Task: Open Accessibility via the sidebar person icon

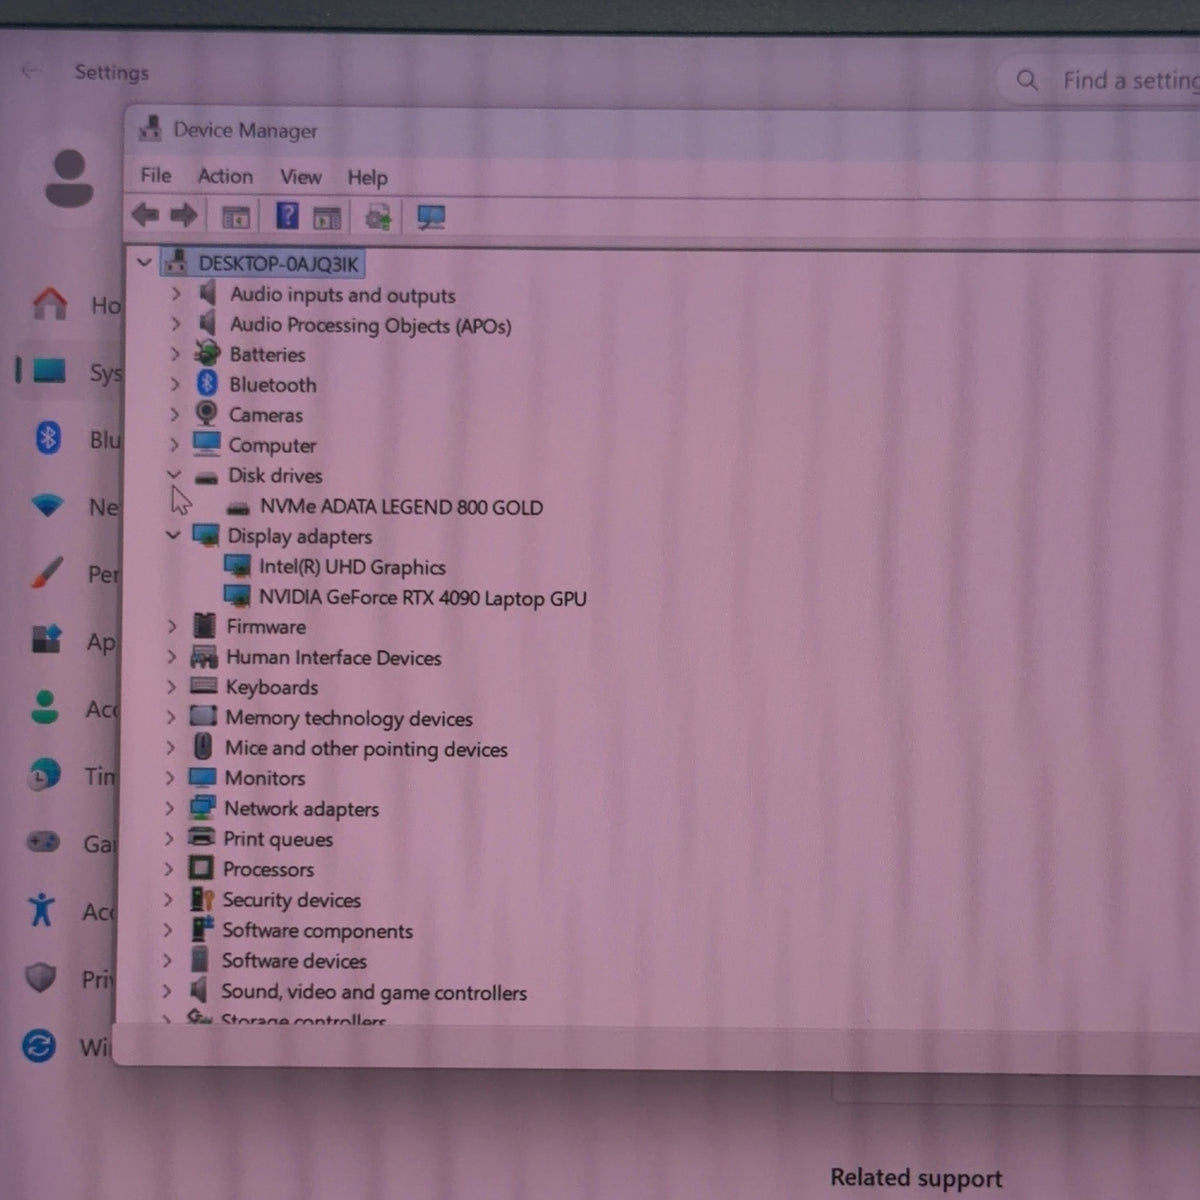Action: [x=42, y=910]
